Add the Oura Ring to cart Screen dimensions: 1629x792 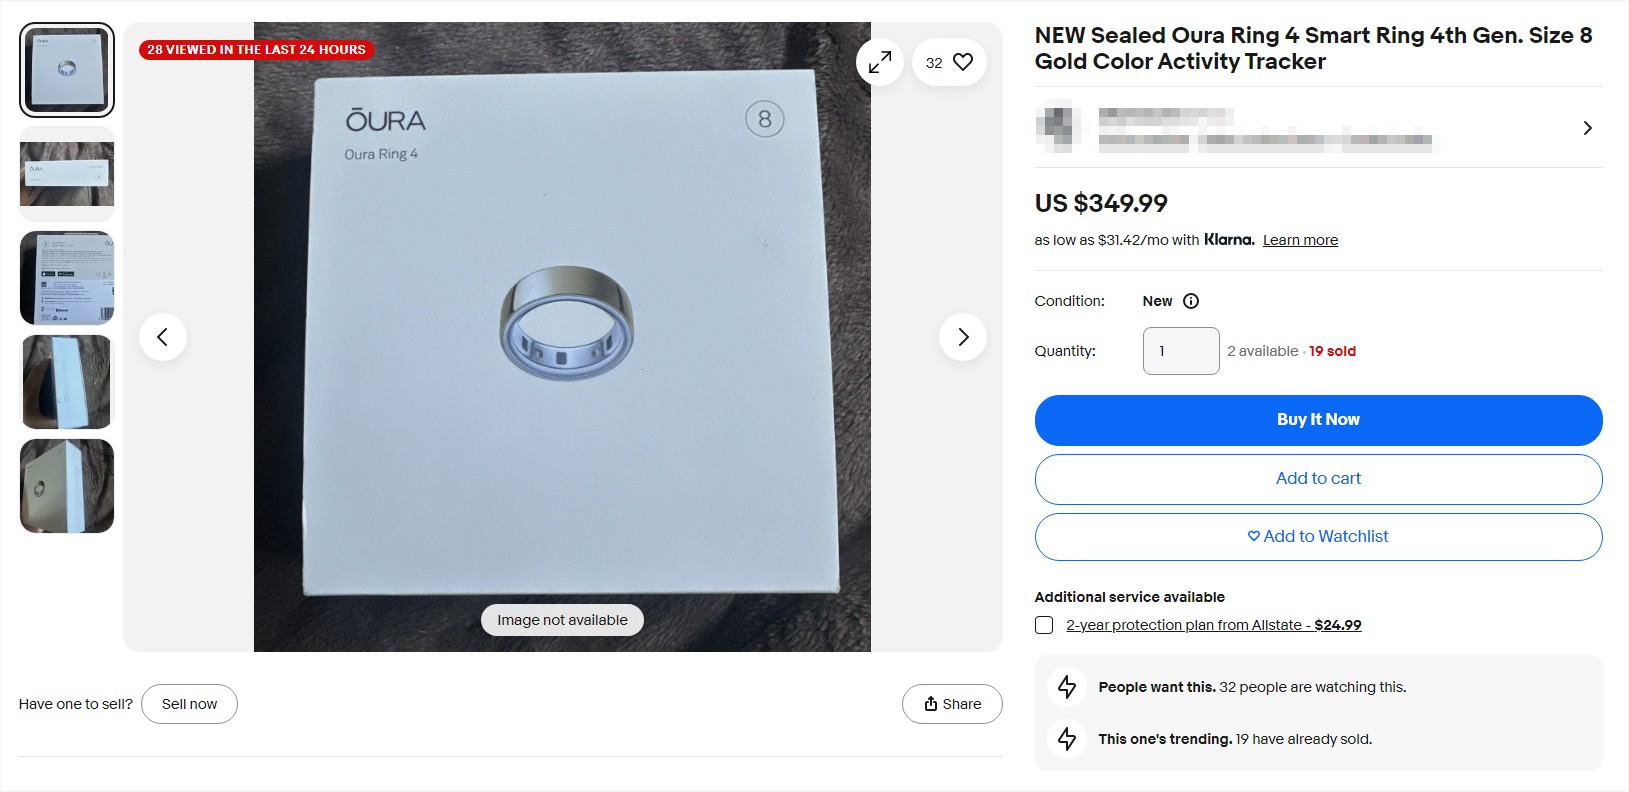(x=1318, y=478)
